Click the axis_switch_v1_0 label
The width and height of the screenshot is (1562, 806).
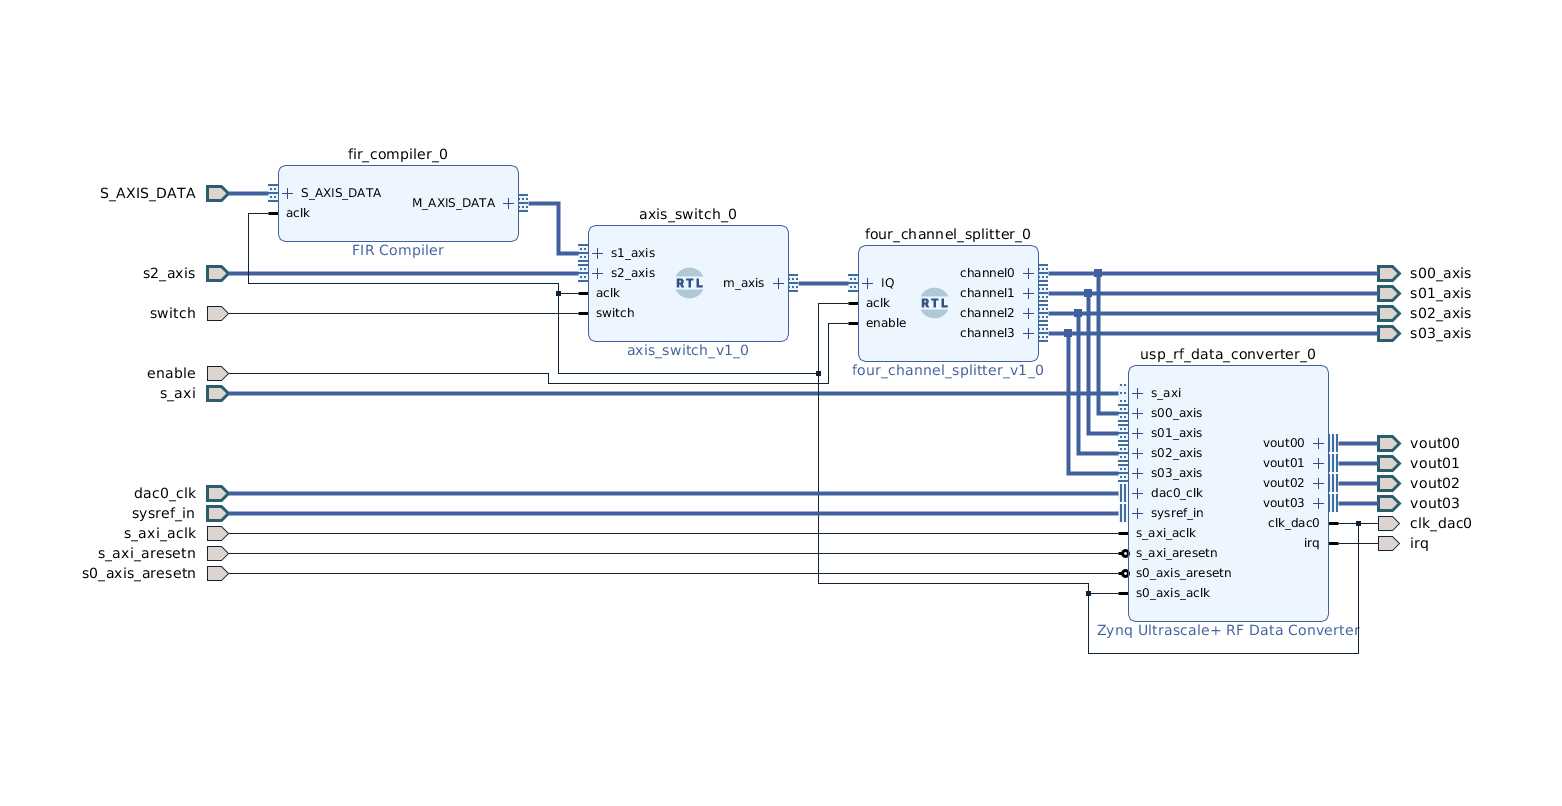coord(688,350)
